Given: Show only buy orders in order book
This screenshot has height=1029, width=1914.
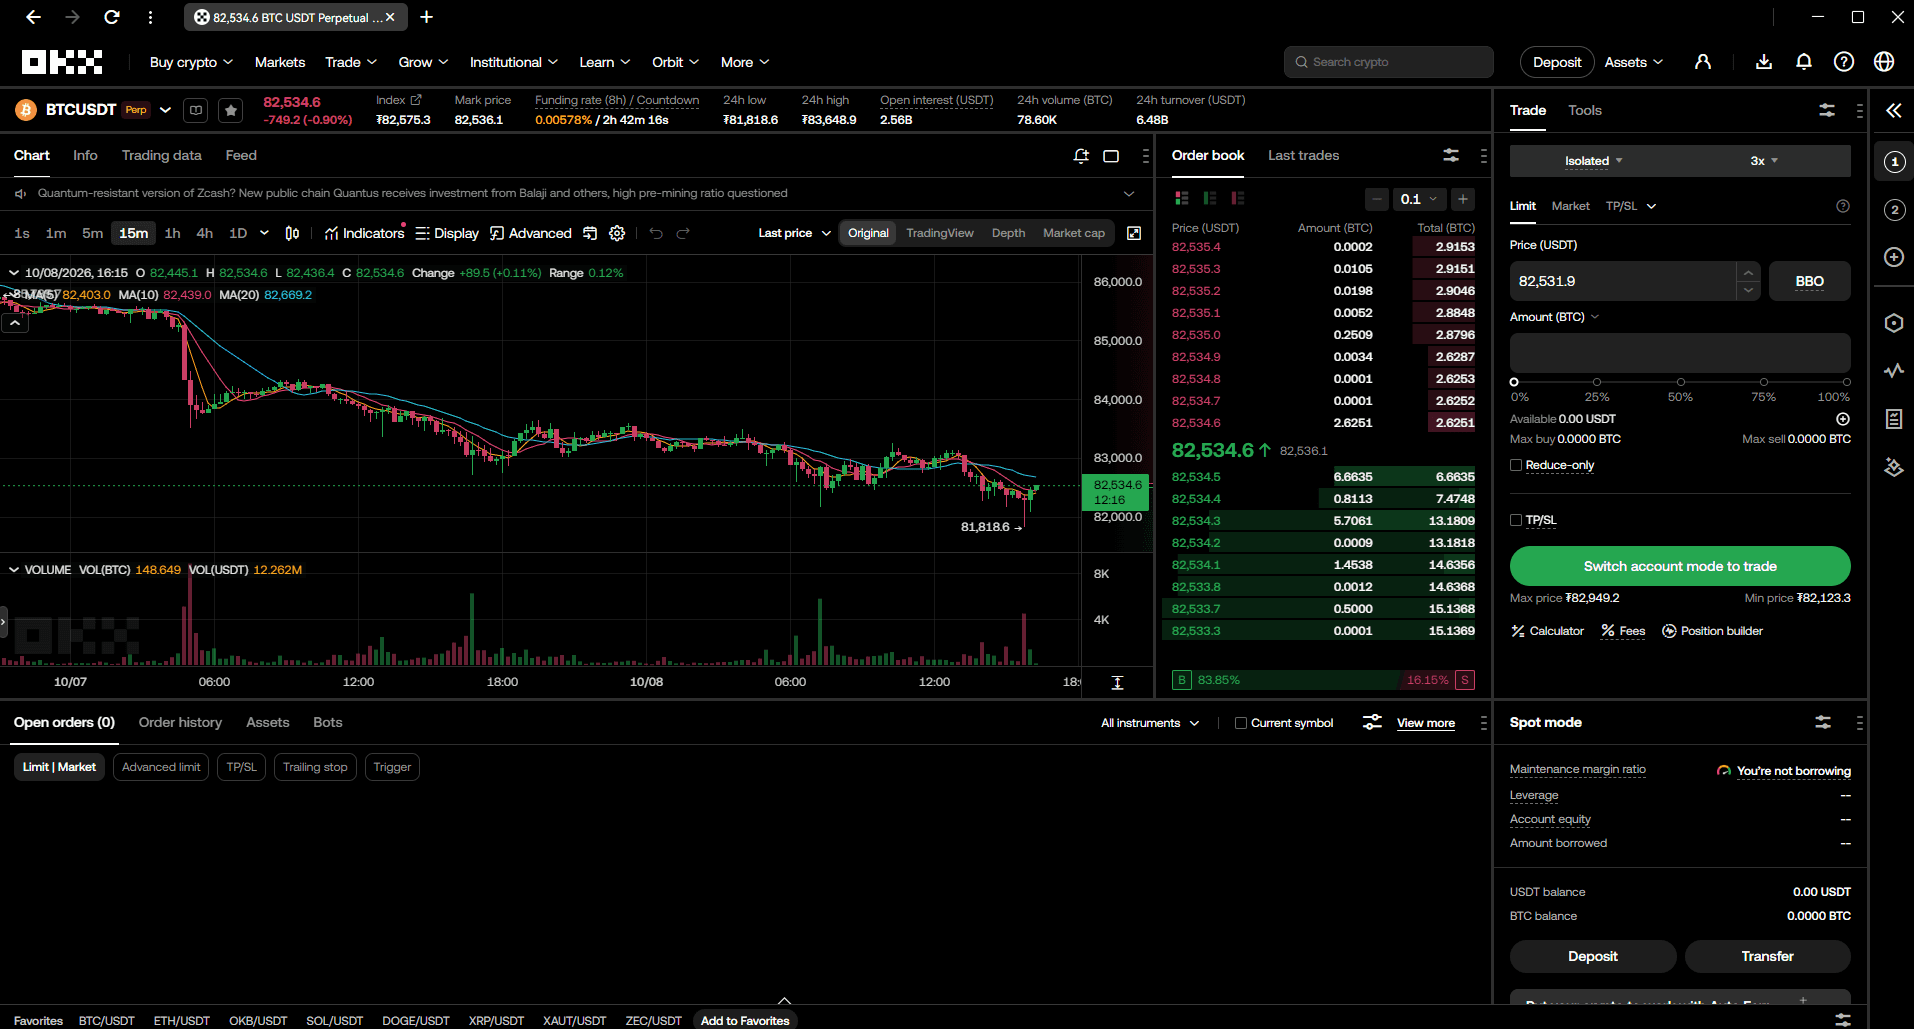Looking at the screenshot, I should point(1210,198).
